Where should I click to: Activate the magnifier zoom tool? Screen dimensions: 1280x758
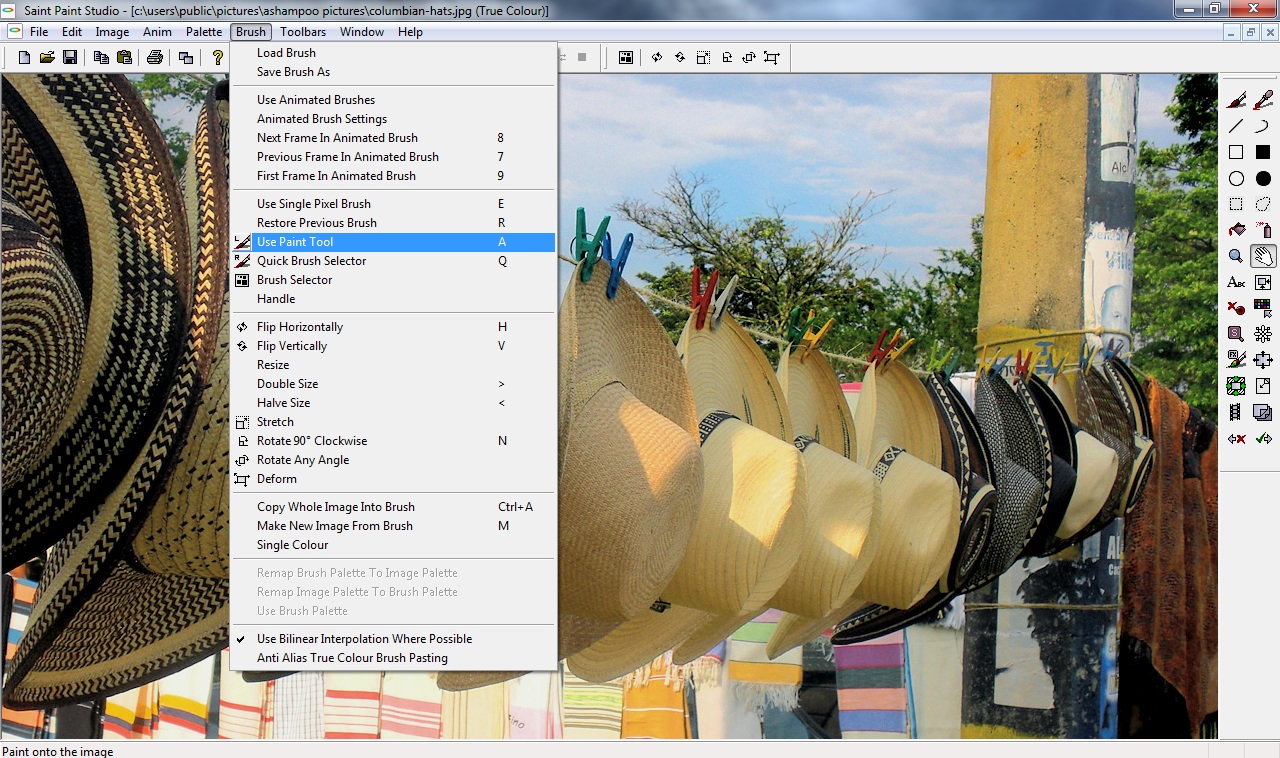(x=1237, y=256)
